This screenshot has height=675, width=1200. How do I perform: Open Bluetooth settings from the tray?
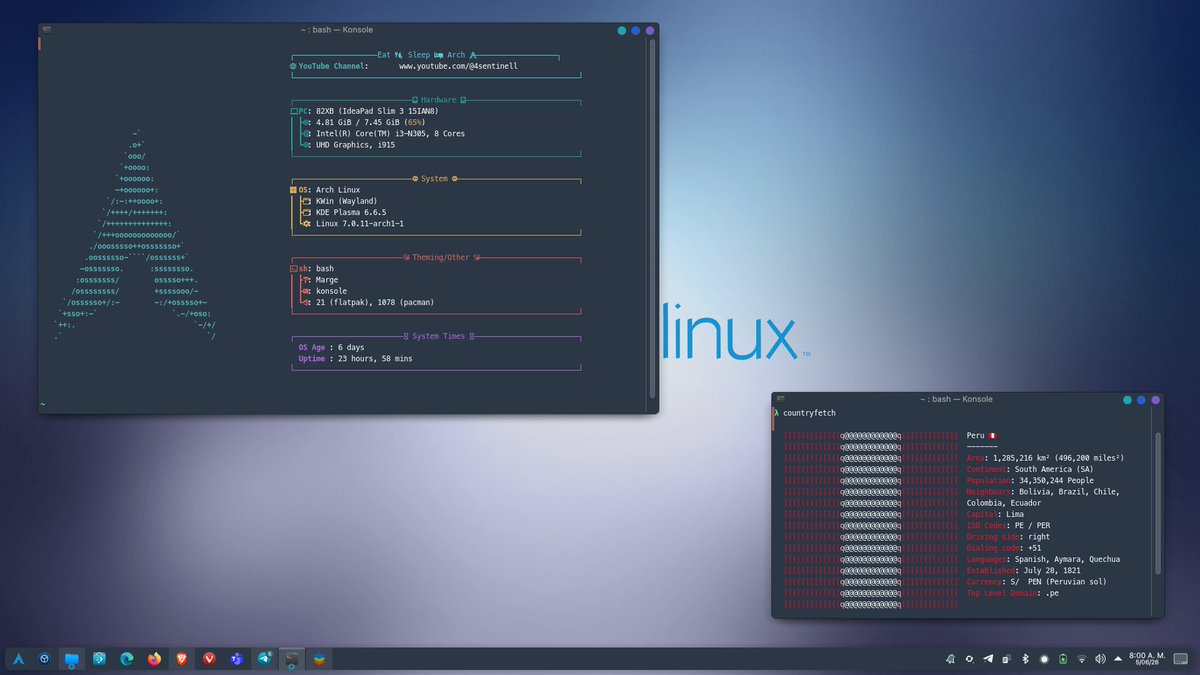point(1025,659)
